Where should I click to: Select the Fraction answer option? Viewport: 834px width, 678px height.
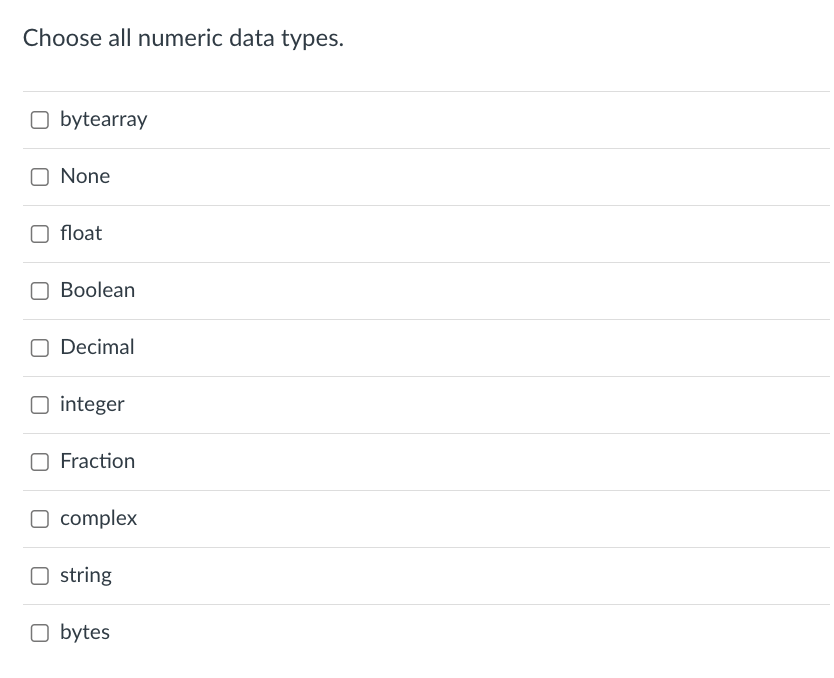[x=97, y=461]
